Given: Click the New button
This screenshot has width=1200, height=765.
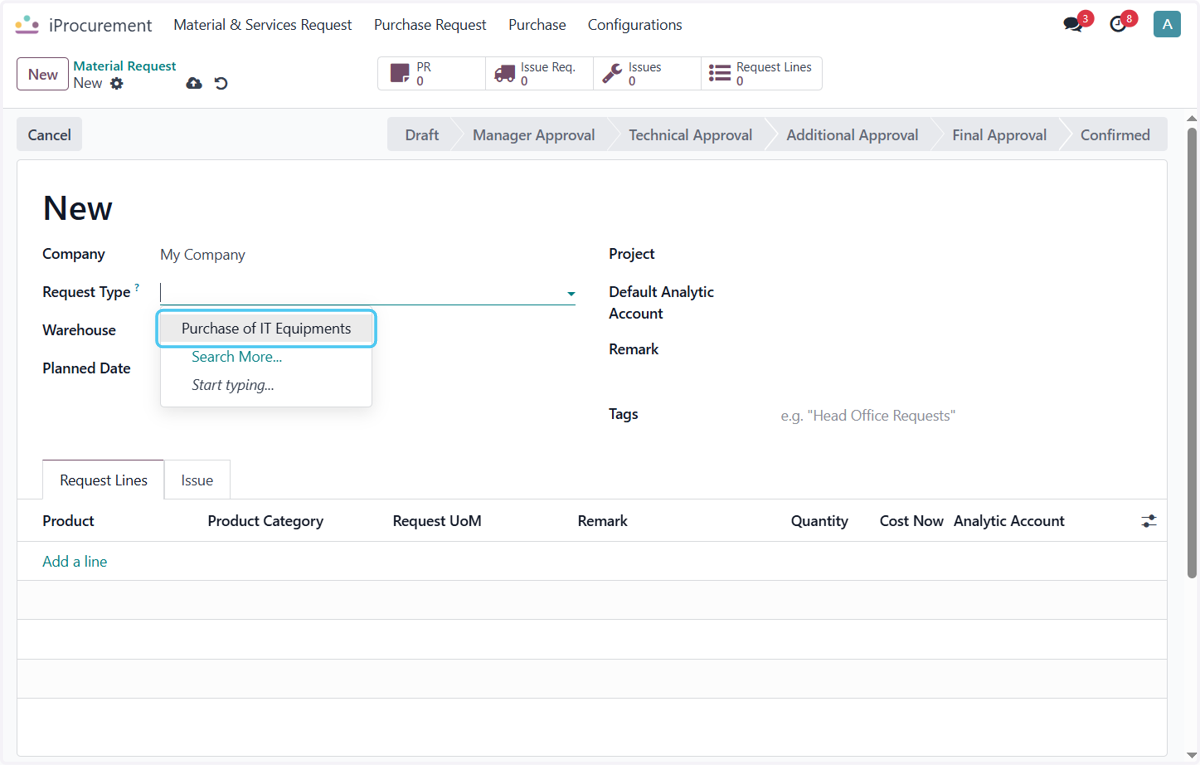Looking at the screenshot, I should tap(43, 74).
